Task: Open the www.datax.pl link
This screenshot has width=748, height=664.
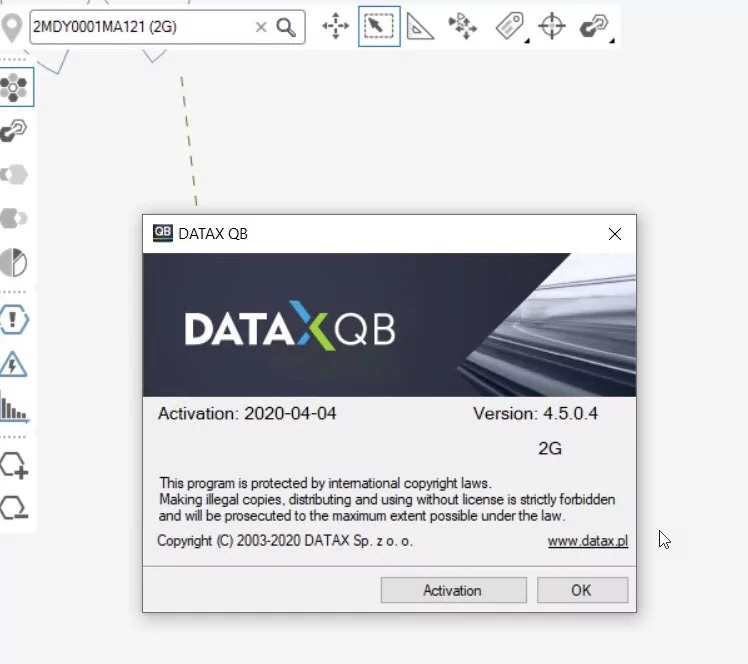Action: pos(588,541)
